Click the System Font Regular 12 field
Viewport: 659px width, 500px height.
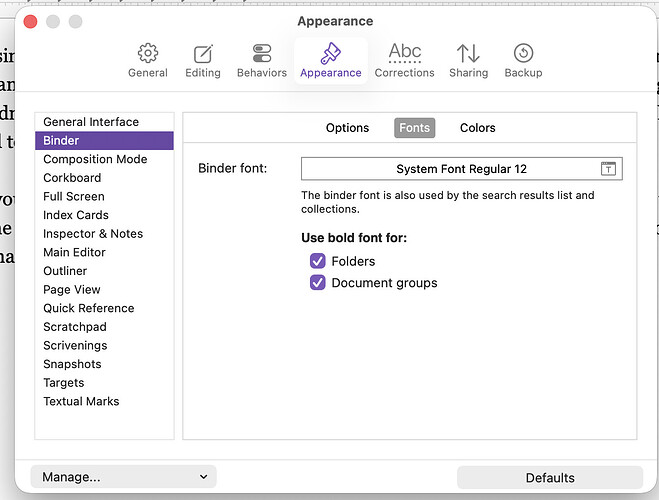pyautogui.click(x=461, y=168)
